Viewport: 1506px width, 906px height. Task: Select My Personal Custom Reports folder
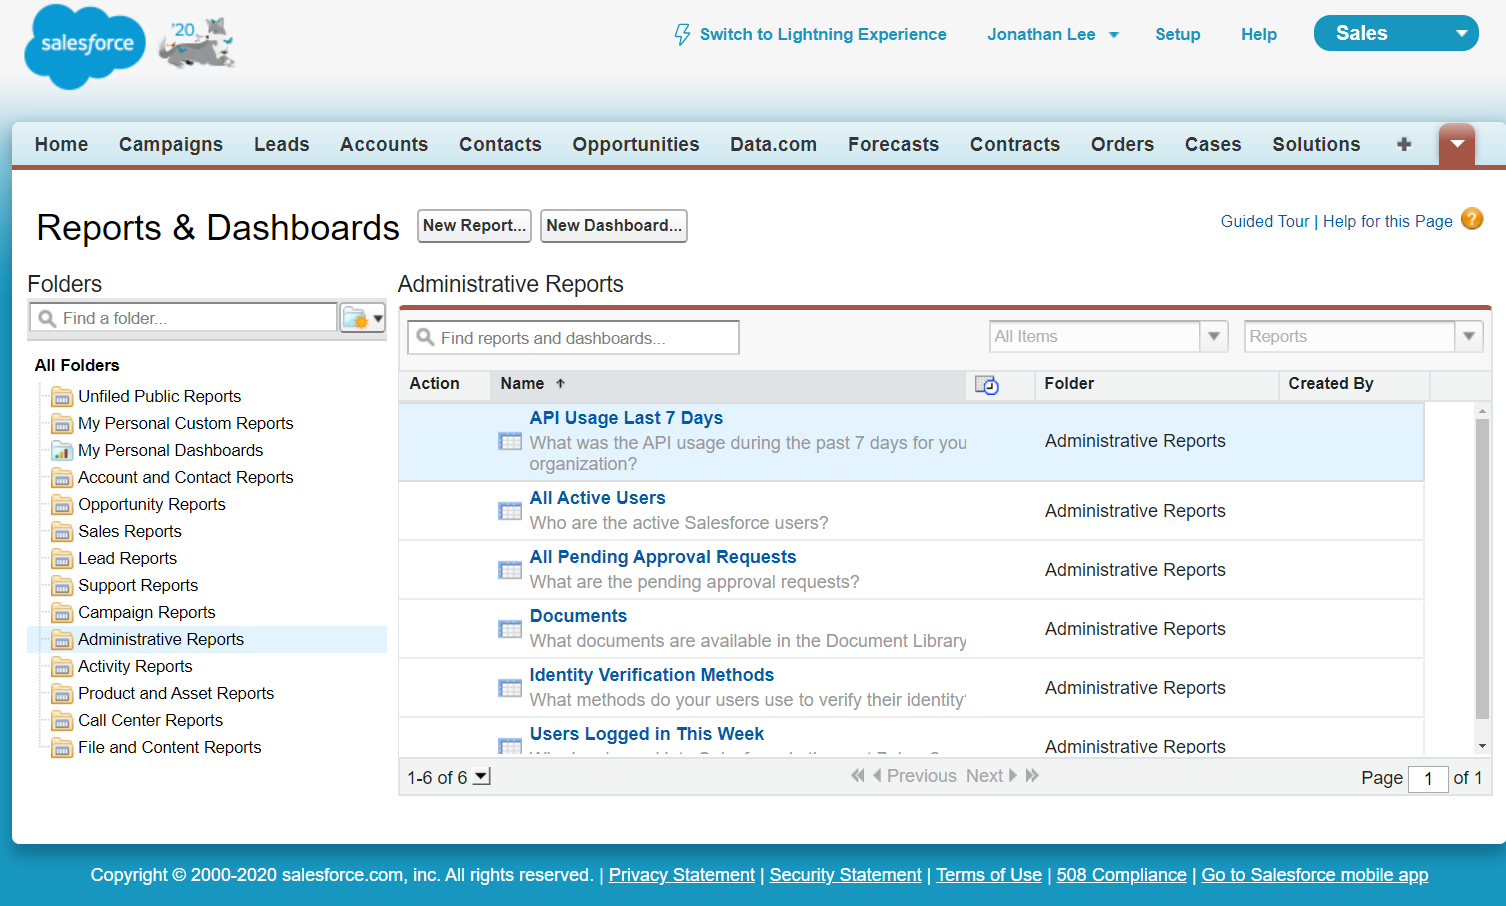(x=186, y=423)
